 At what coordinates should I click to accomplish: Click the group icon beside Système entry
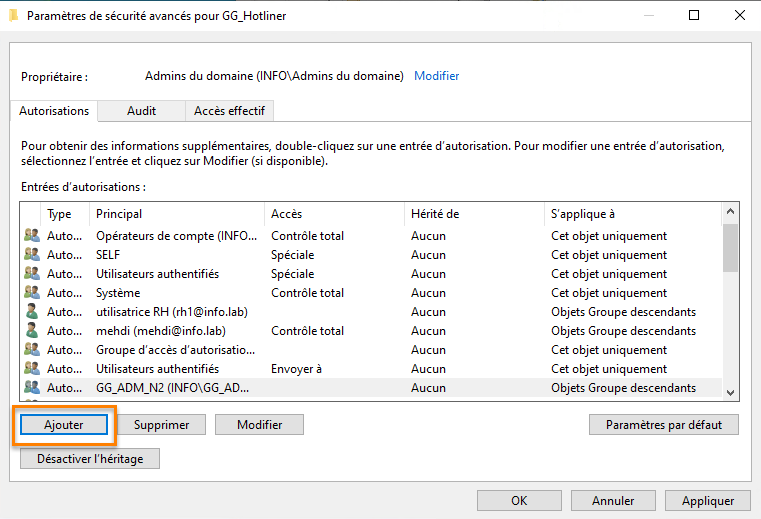point(32,293)
